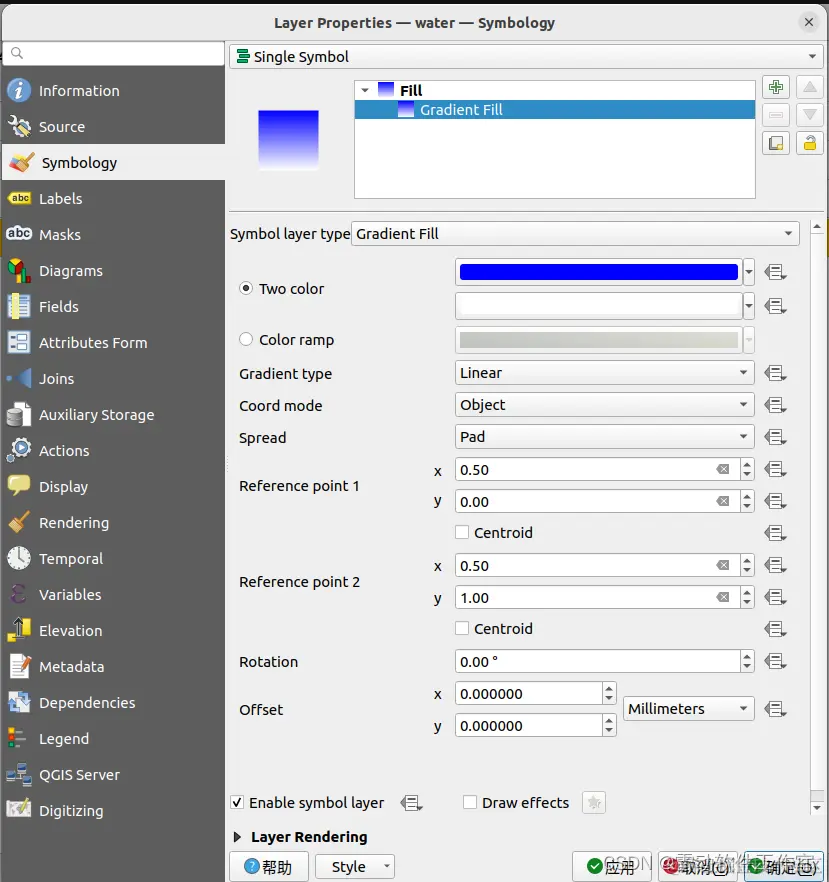829x882 pixels.
Task: Open data-defined override for Rotation
Action: pos(775,662)
